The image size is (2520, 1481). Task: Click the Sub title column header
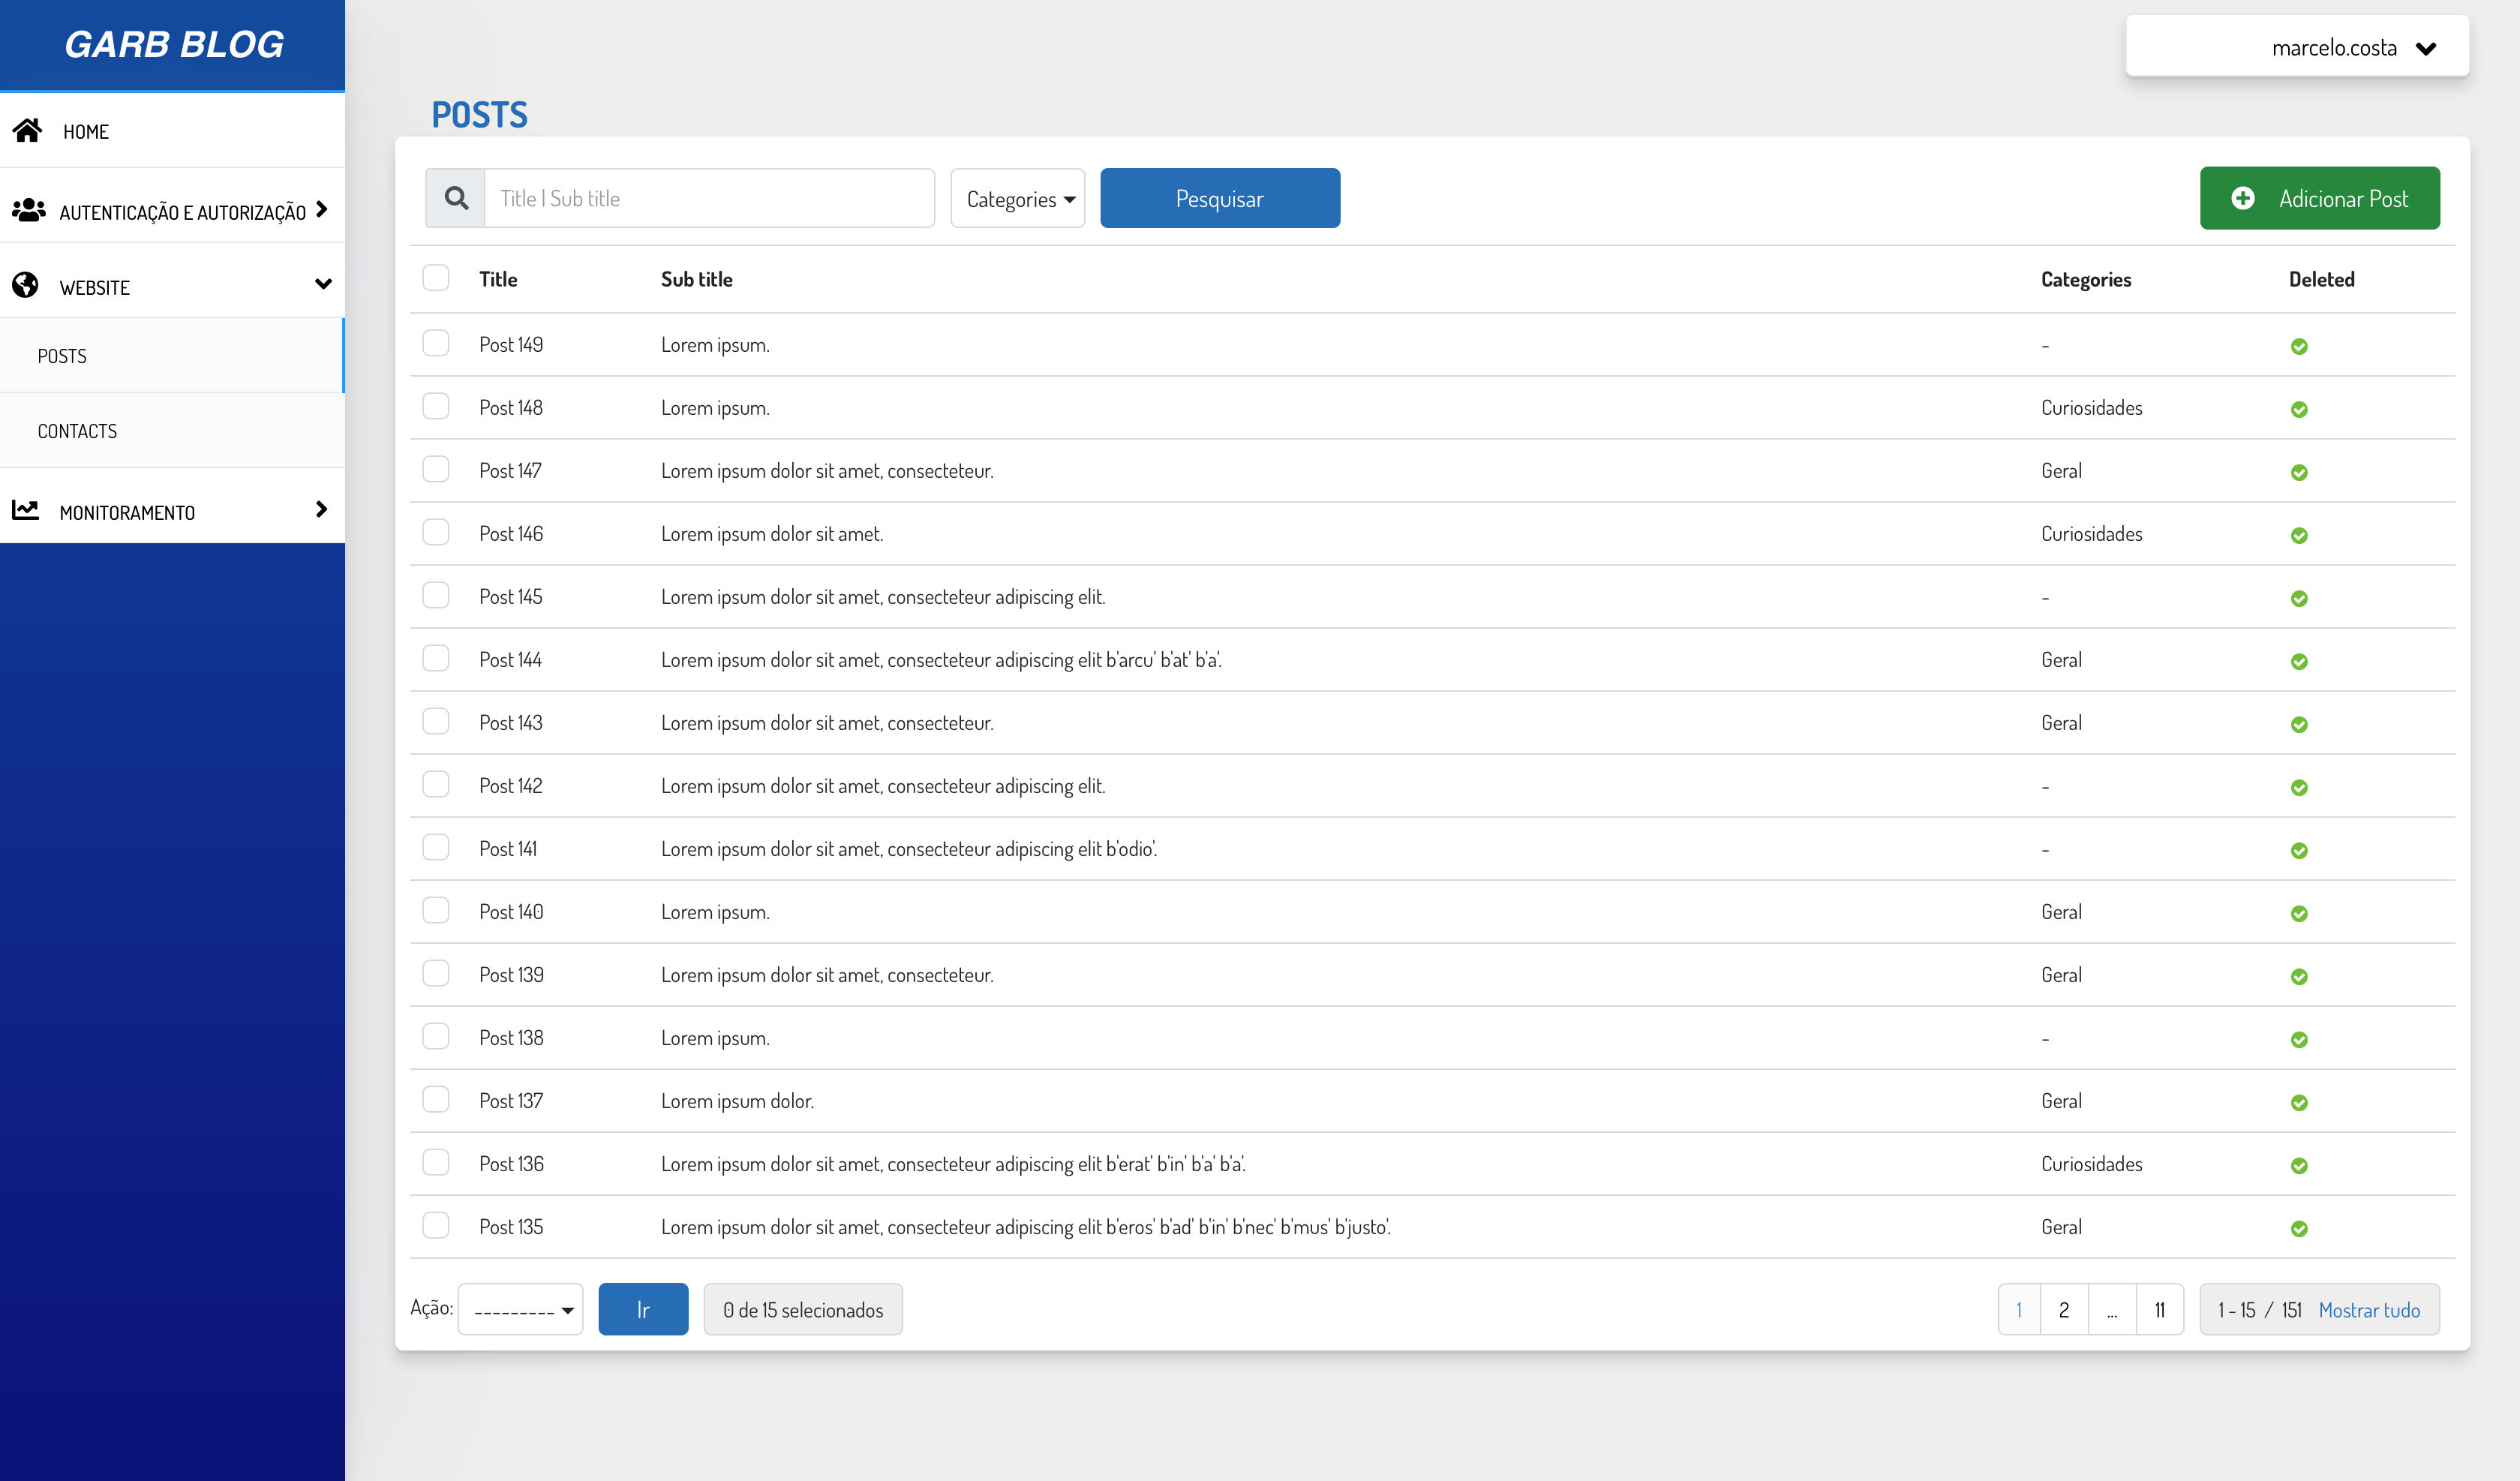[x=697, y=279]
